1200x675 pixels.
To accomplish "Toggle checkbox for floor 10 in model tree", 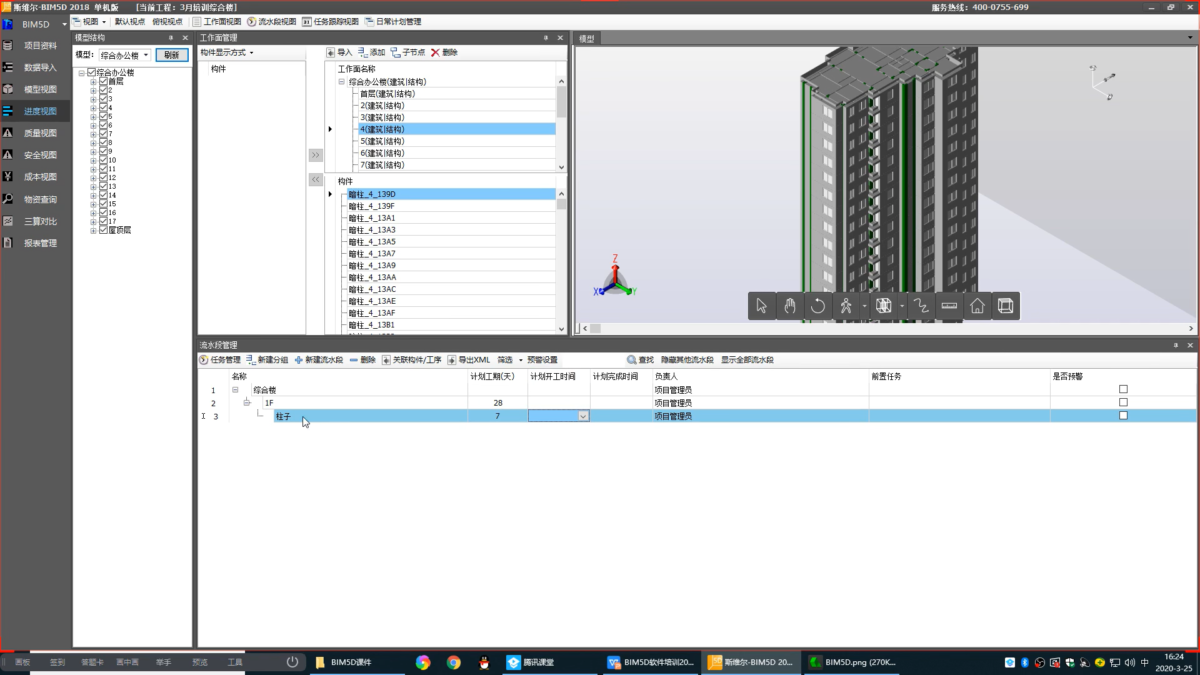I will (x=103, y=160).
